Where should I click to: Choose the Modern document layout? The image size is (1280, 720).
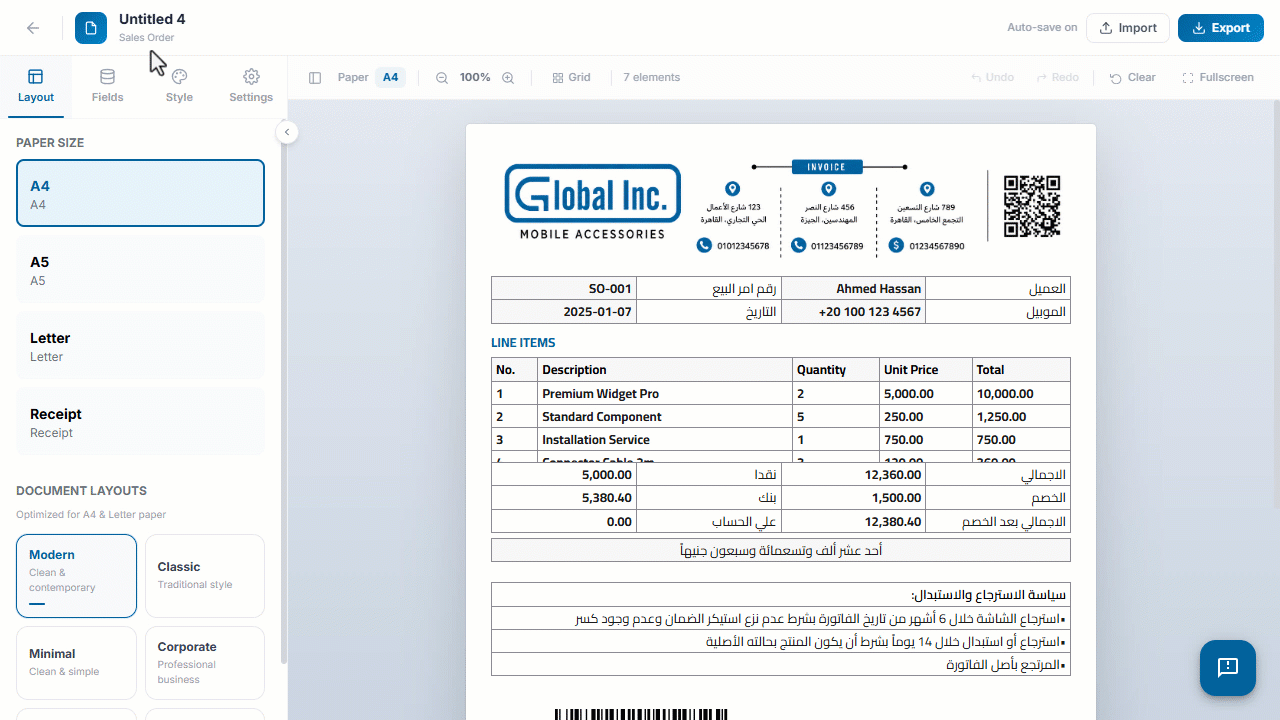(x=76, y=576)
